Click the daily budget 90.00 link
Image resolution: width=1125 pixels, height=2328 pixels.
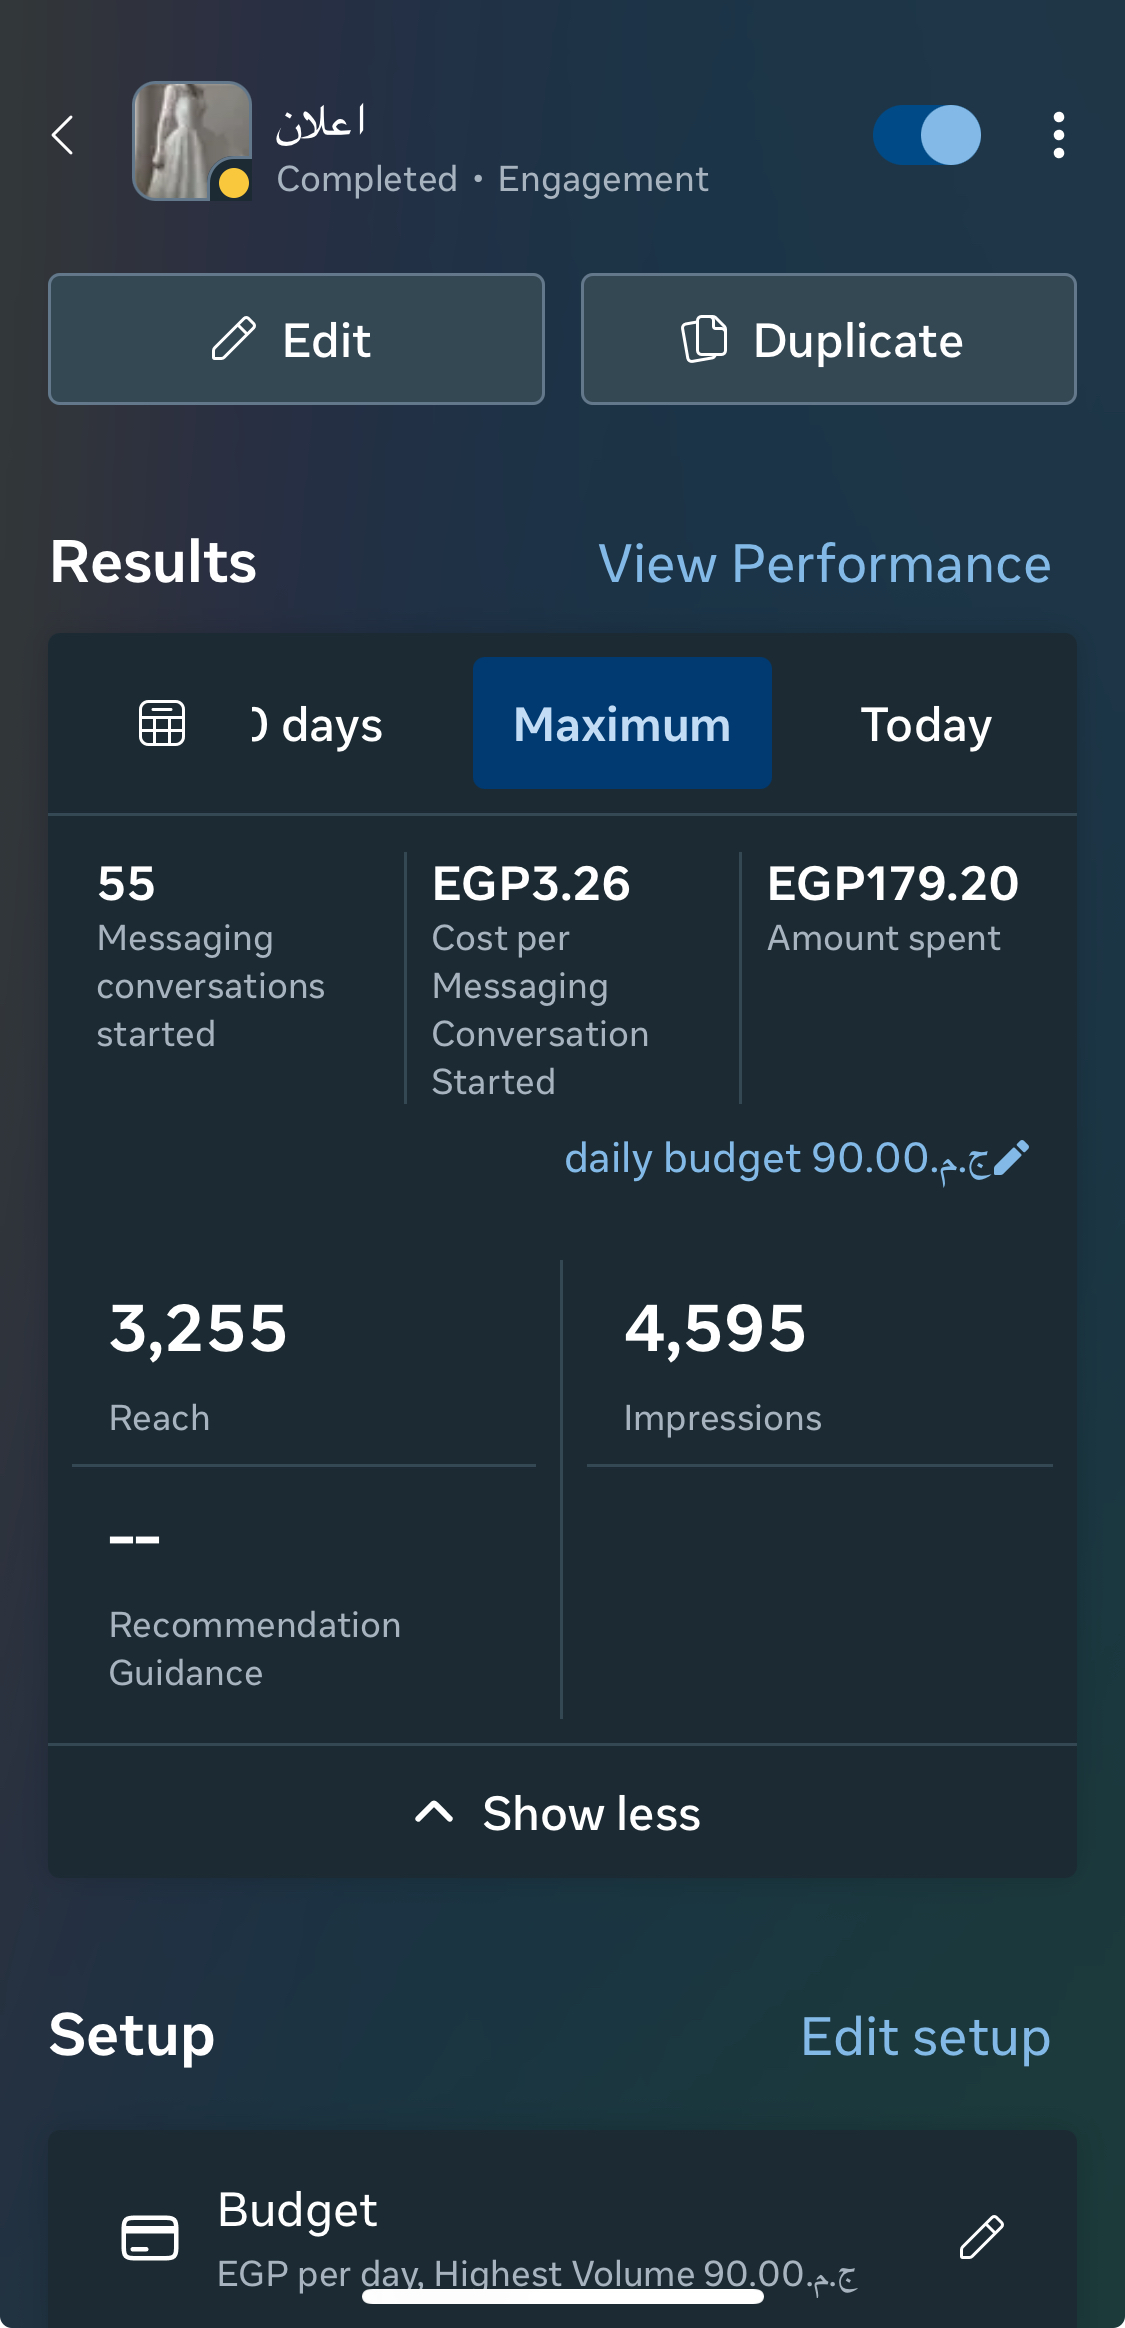pos(775,1158)
